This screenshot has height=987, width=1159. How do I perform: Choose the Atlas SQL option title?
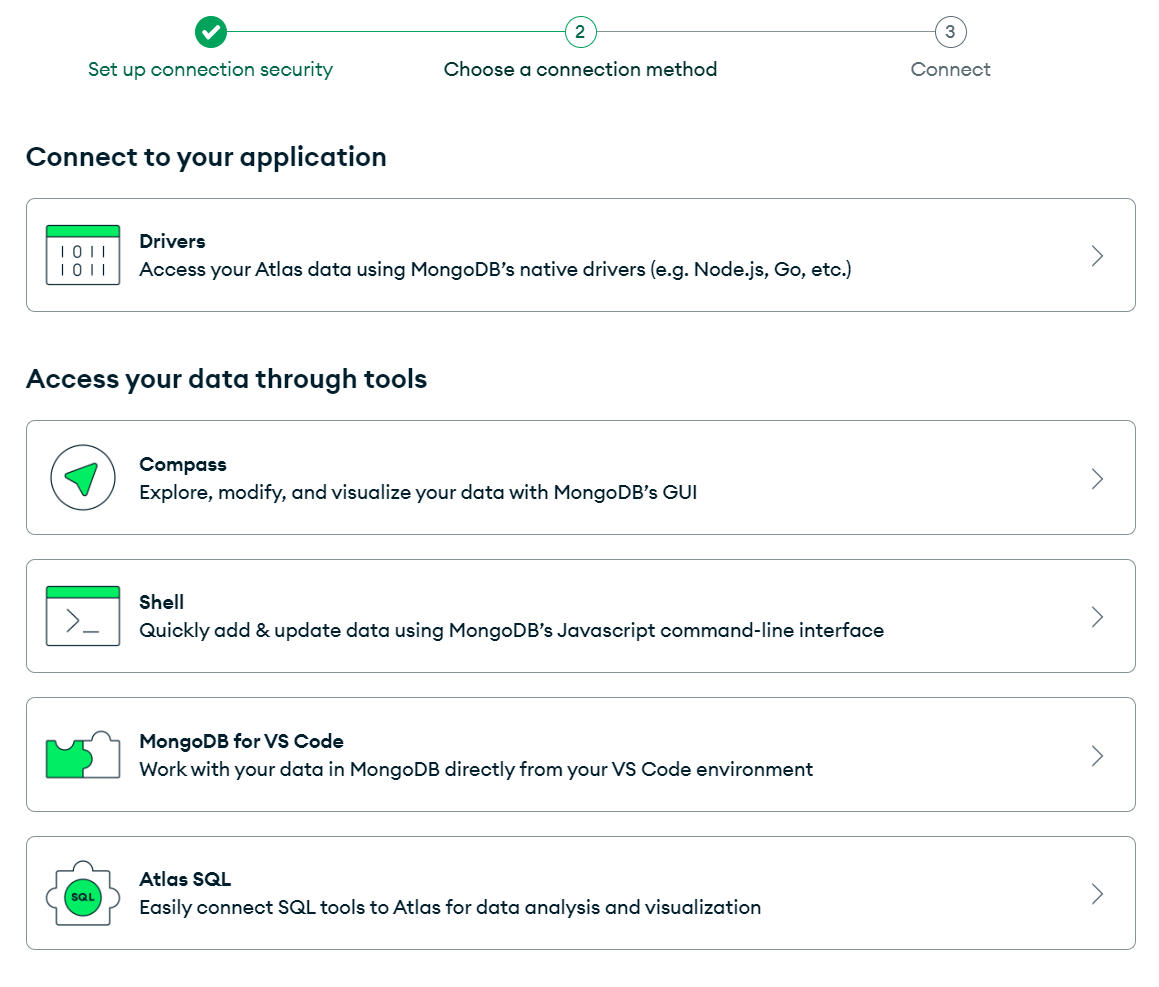(x=185, y=879)
